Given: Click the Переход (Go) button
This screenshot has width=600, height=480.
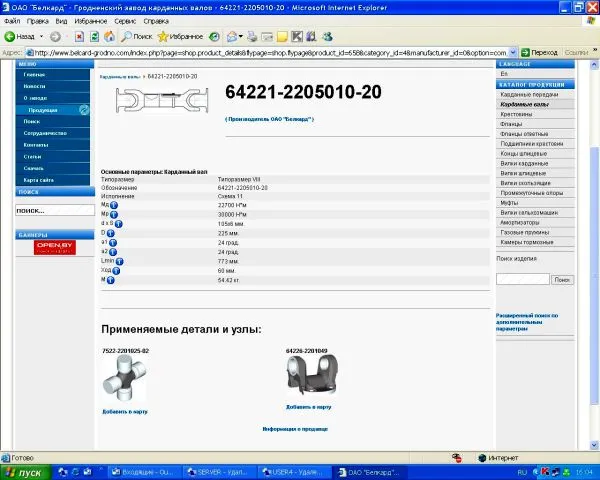Looking at the screenshot, I should point(540,52).
